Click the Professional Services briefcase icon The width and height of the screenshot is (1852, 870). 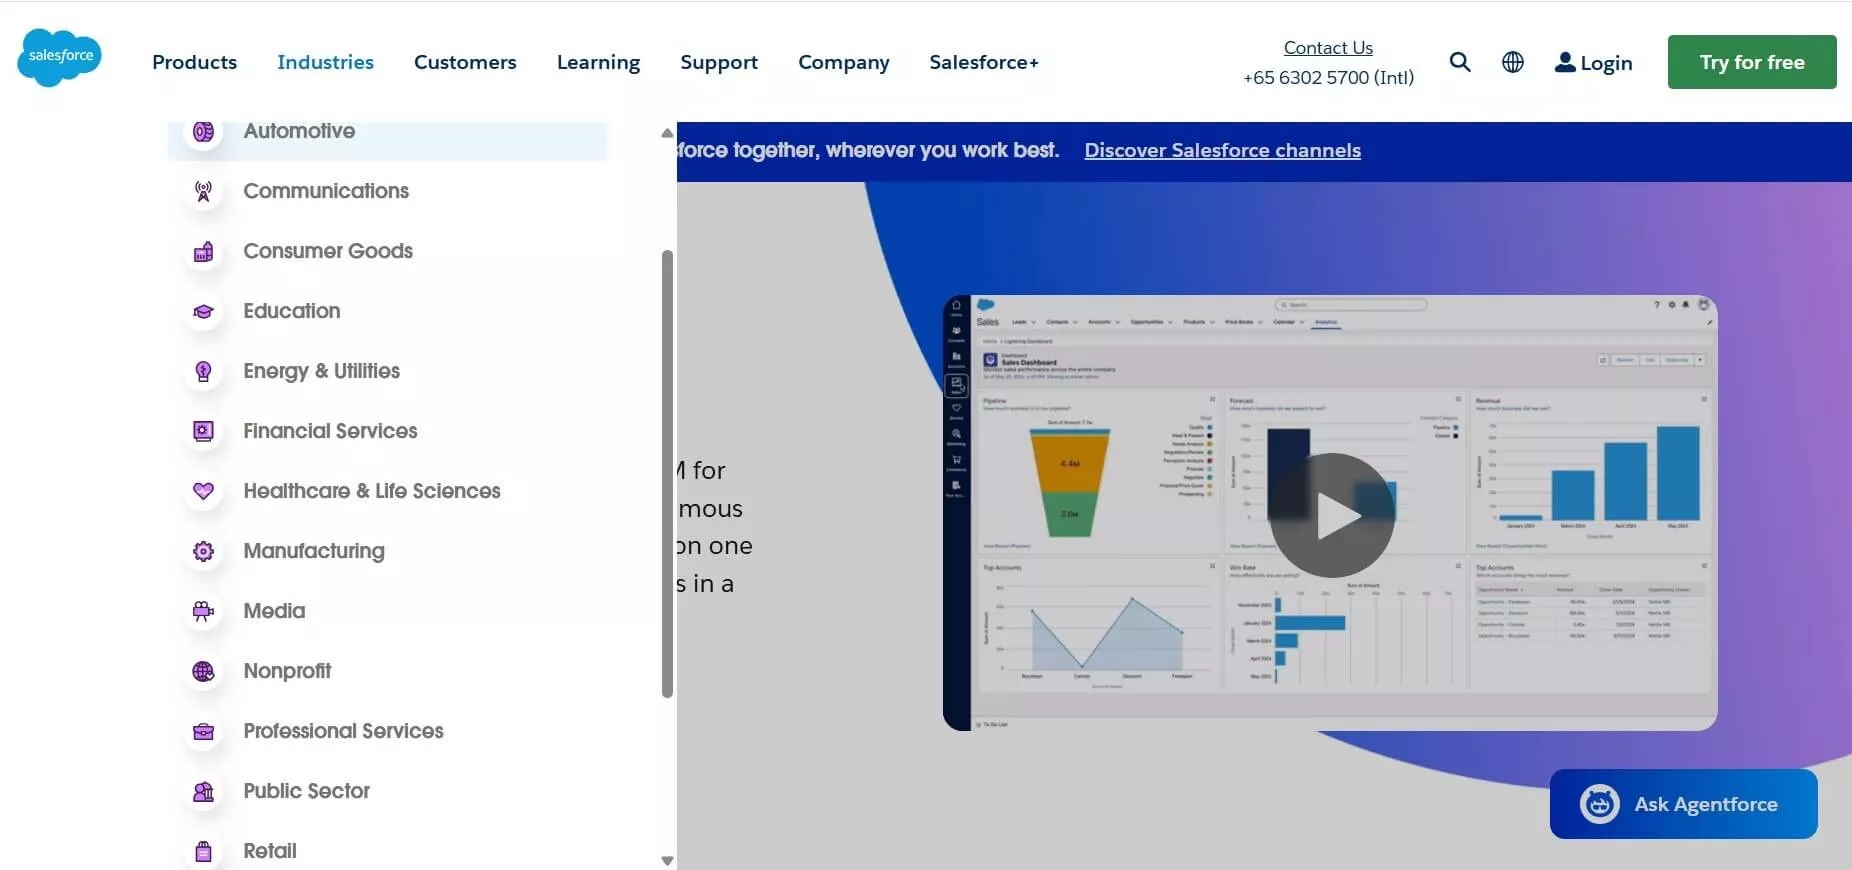pyautogui.click(x=203, y=731)
